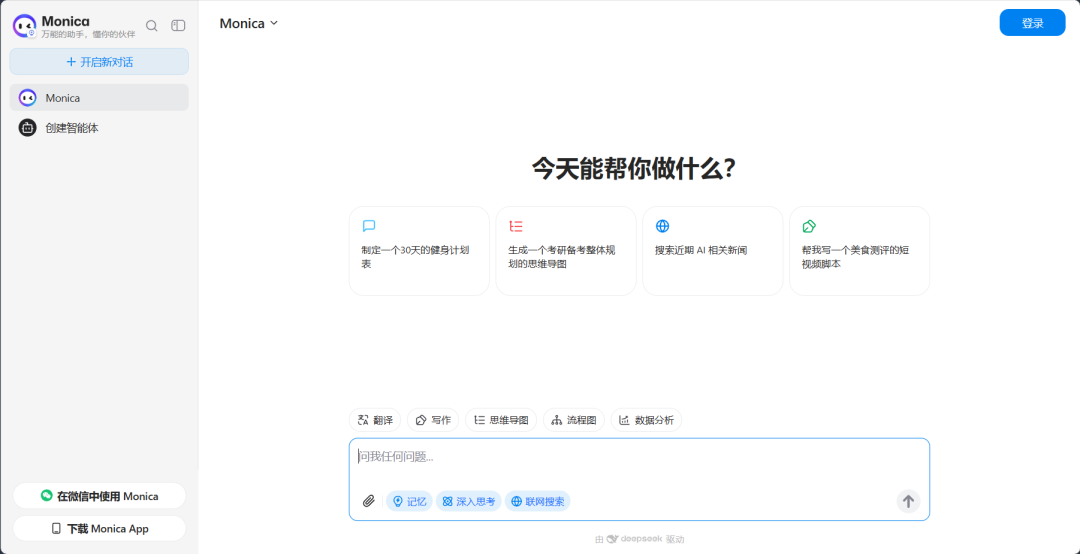Select the Monica chat entry in sidebar
The width and height of the screenshot is (1080, 554).
click(x=99, y=98)
